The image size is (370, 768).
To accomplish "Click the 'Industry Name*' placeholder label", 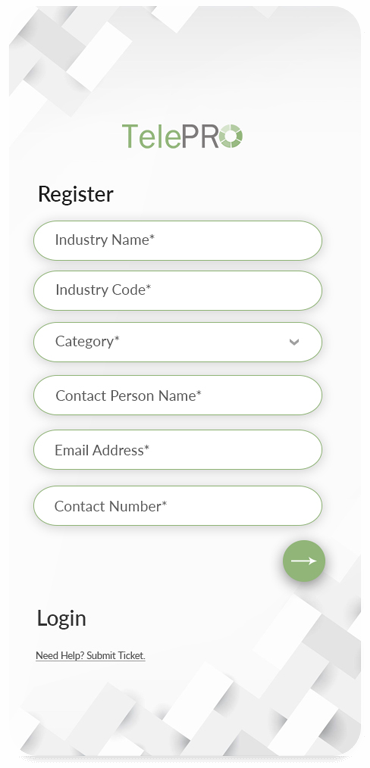I will 105,240.
